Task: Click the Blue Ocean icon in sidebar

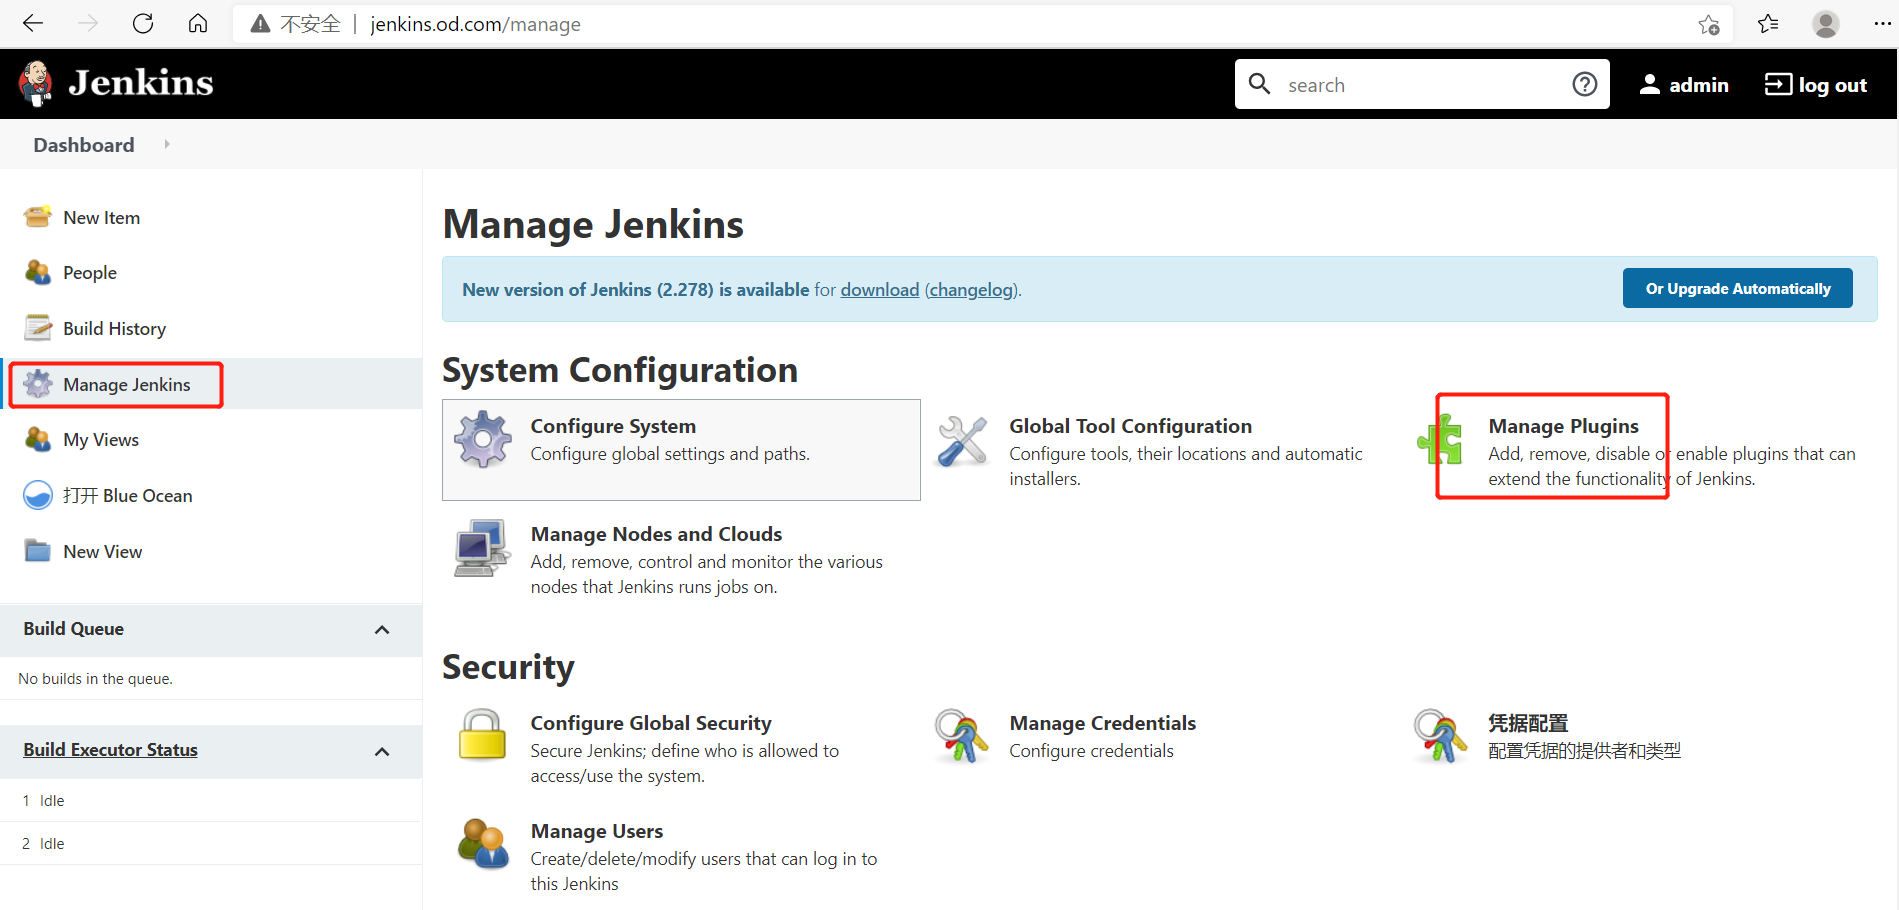Action: (38, 495)
